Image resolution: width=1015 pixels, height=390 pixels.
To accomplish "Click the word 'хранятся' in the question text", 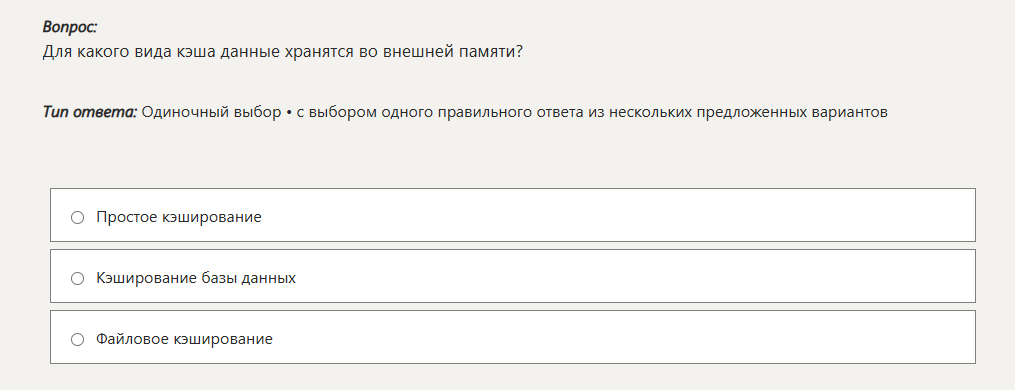I will point(319,52).
